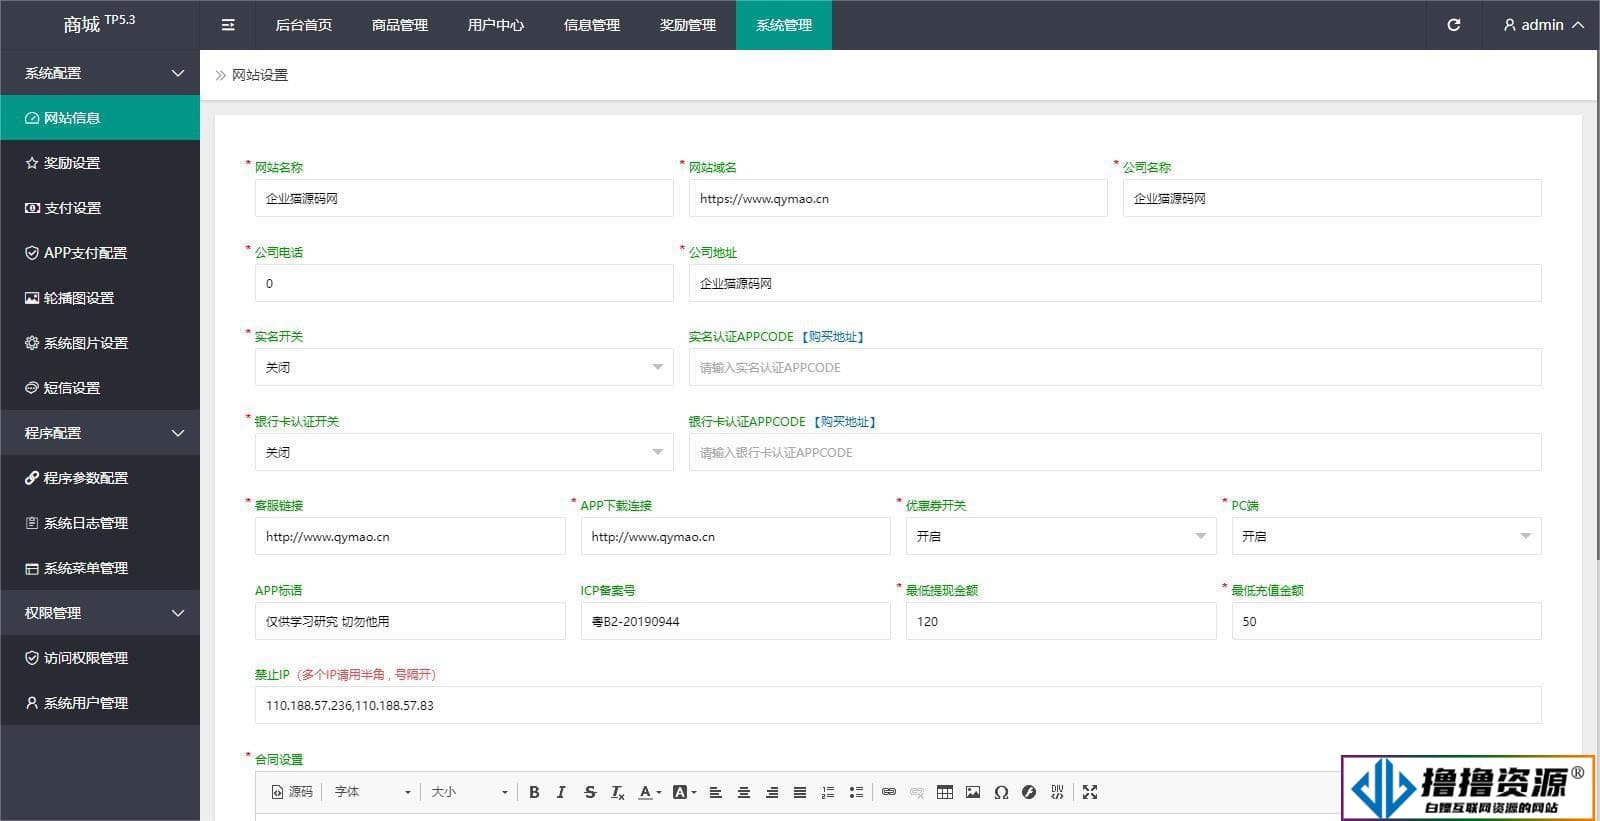Focus the 网站名称 input field

tap(464, 198)
